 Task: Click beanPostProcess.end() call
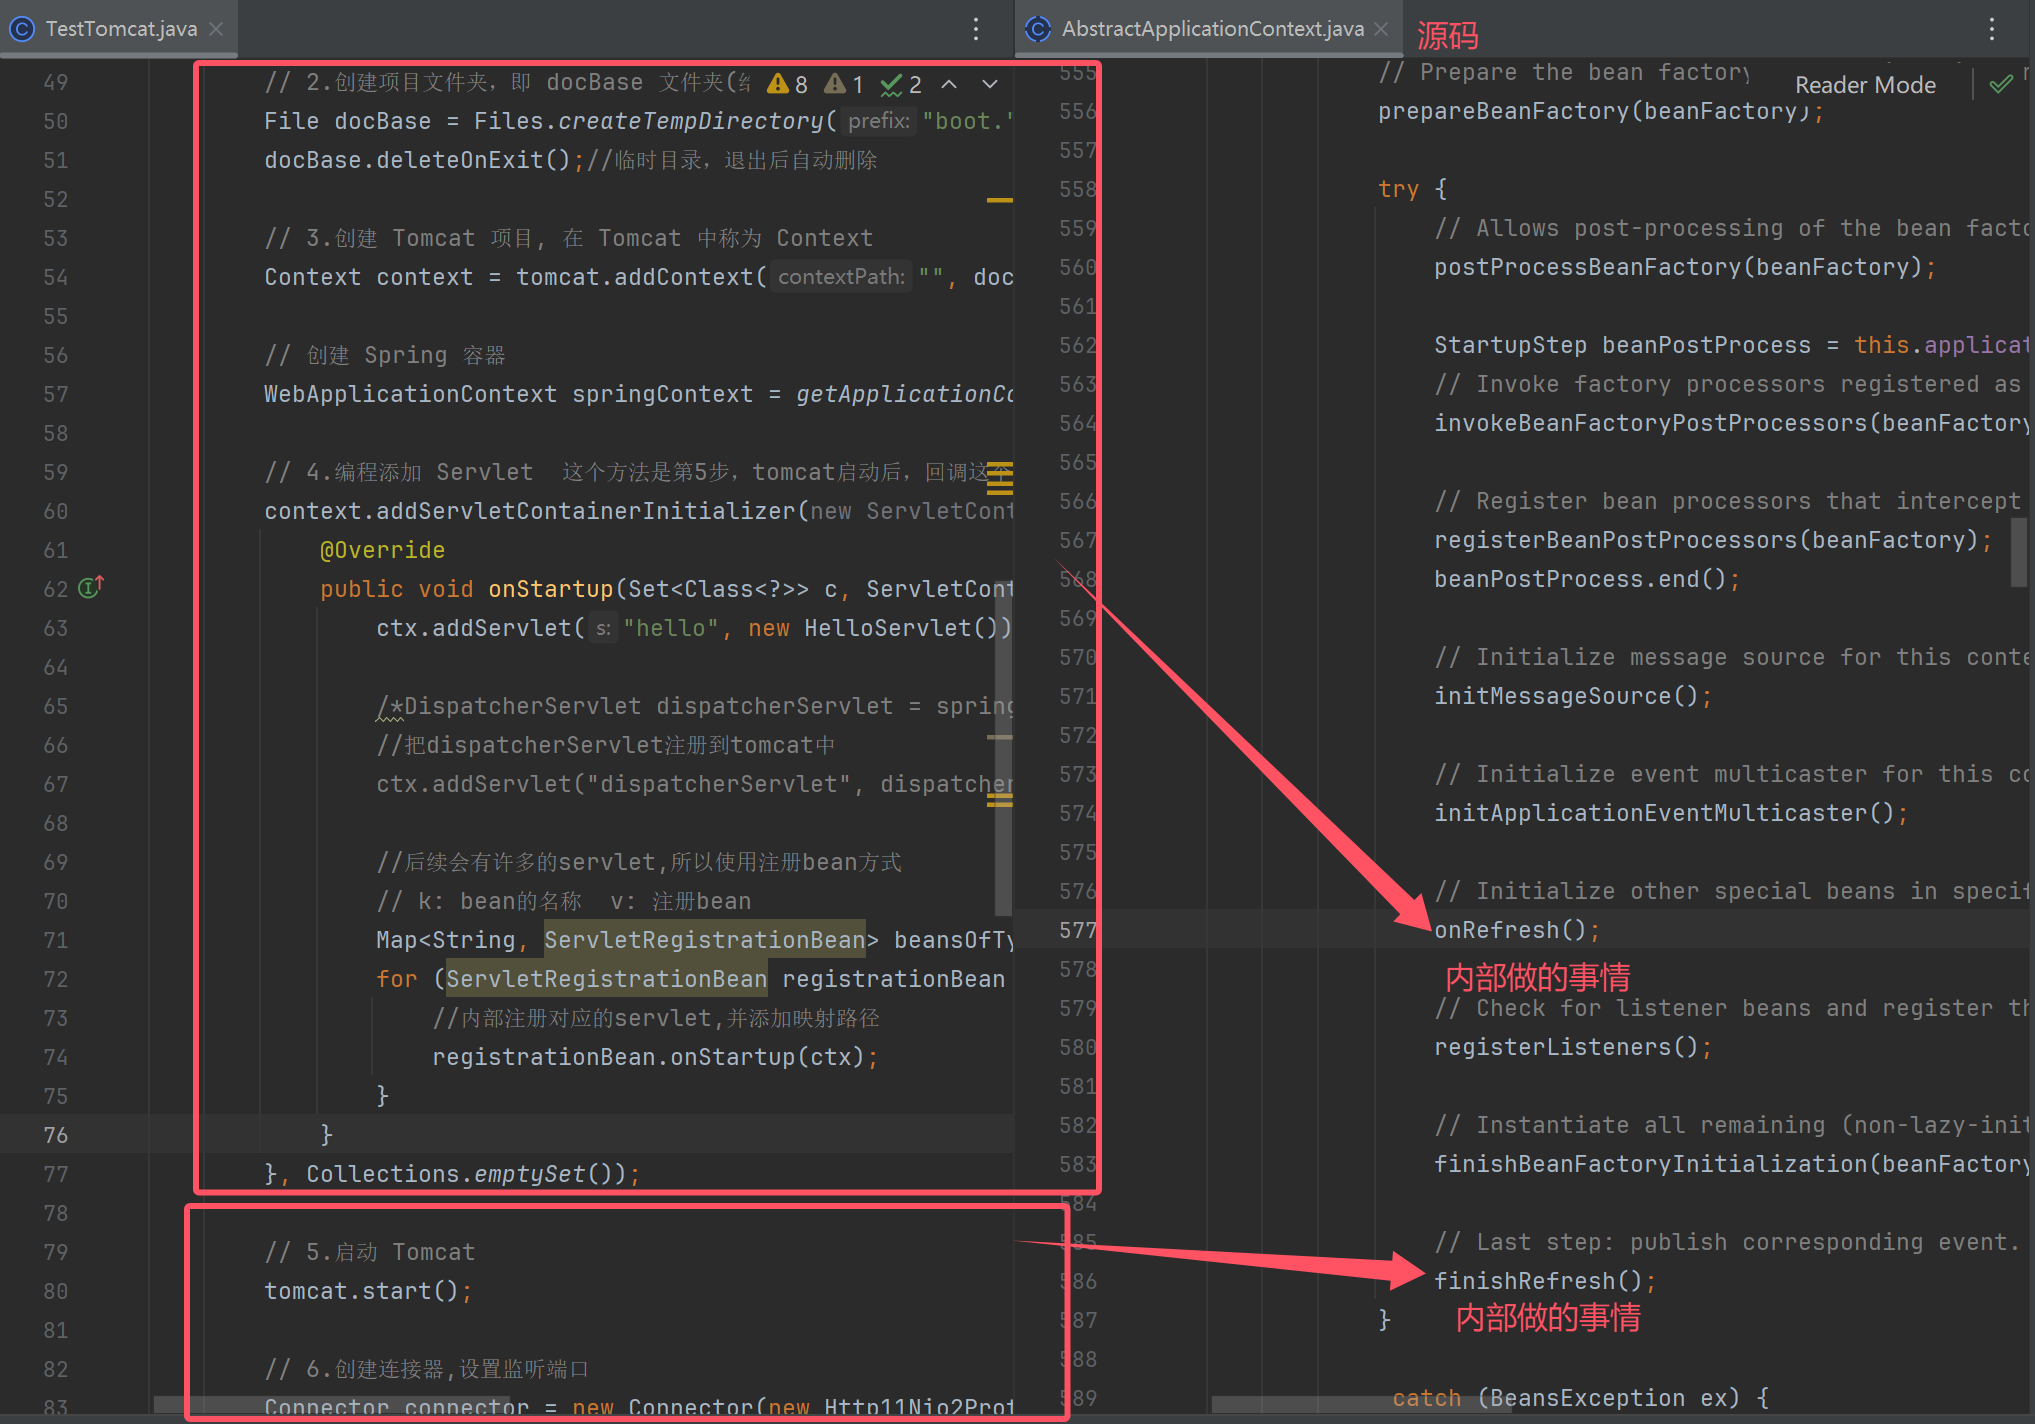coord(1587,579)
